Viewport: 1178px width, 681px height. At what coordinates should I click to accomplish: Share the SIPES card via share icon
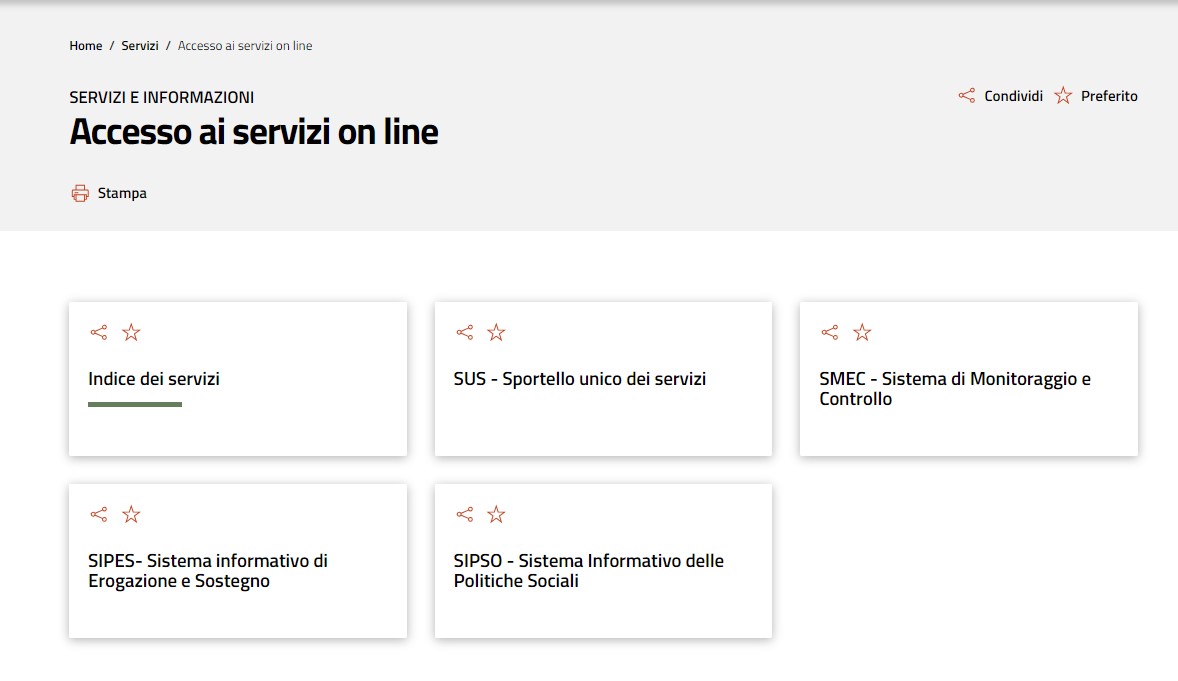pos(98,515)
